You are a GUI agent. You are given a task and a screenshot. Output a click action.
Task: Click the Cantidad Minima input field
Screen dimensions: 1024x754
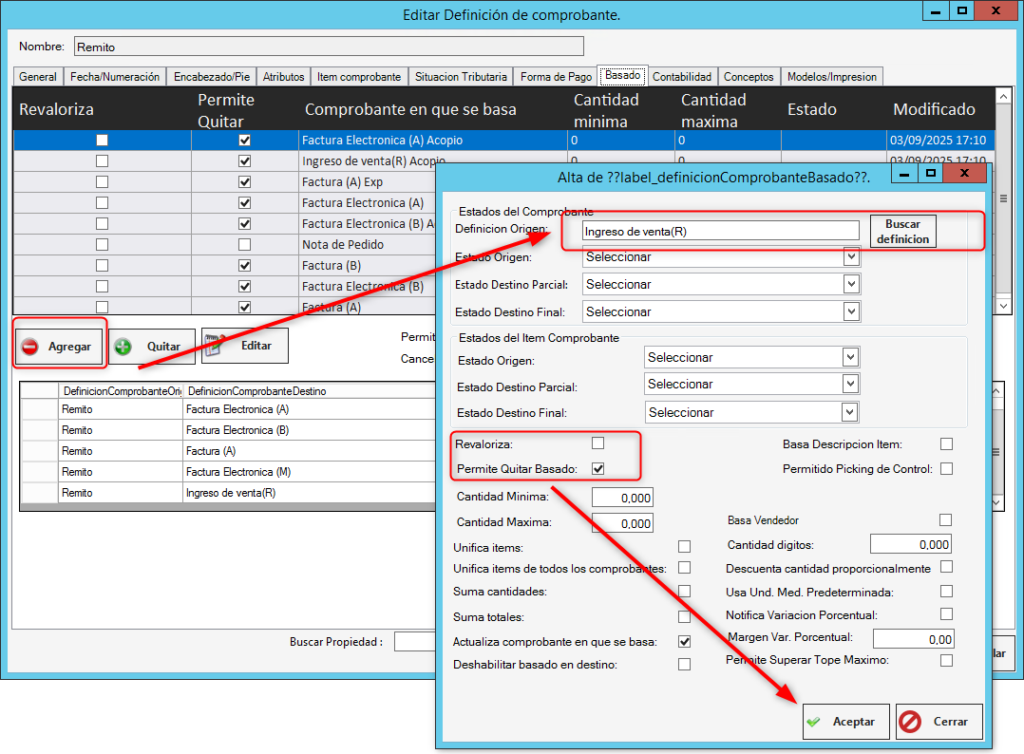(x=622, y=497)
